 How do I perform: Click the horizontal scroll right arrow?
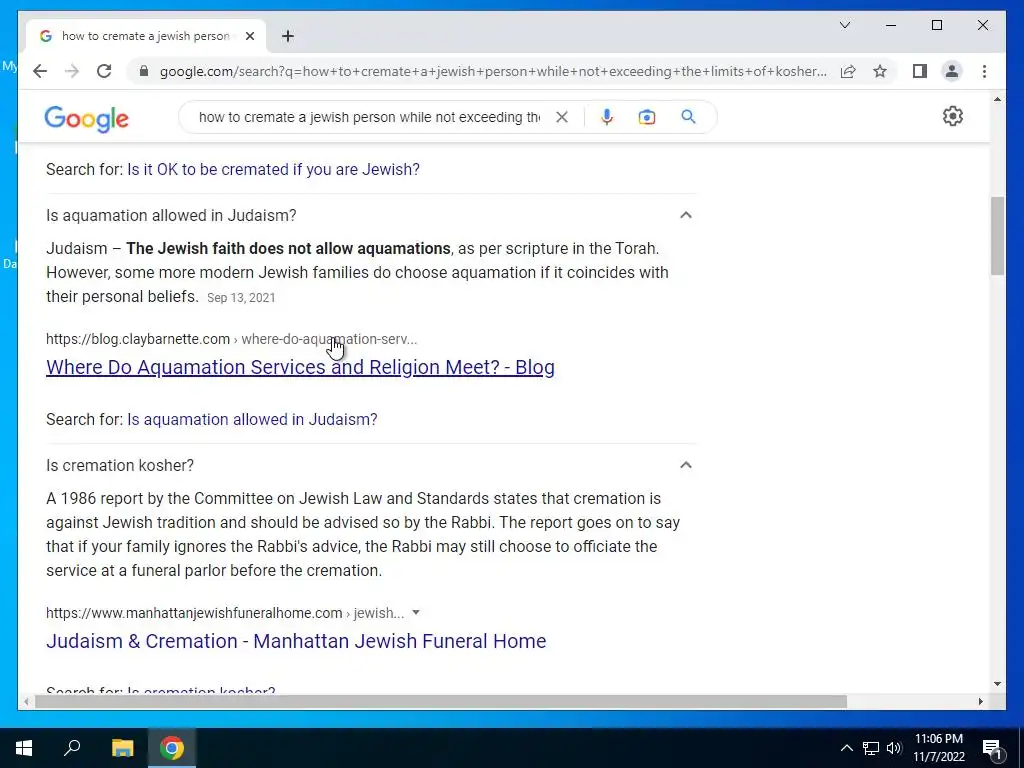point(980,701)
